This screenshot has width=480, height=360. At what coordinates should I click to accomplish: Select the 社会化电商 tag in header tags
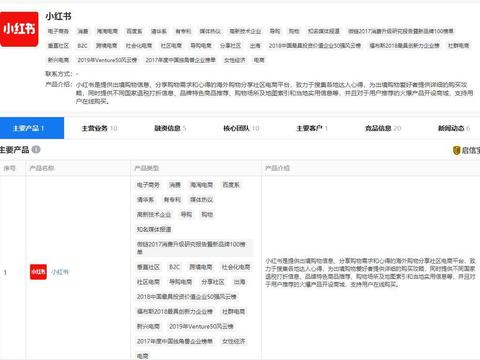(x=139, y=46)
